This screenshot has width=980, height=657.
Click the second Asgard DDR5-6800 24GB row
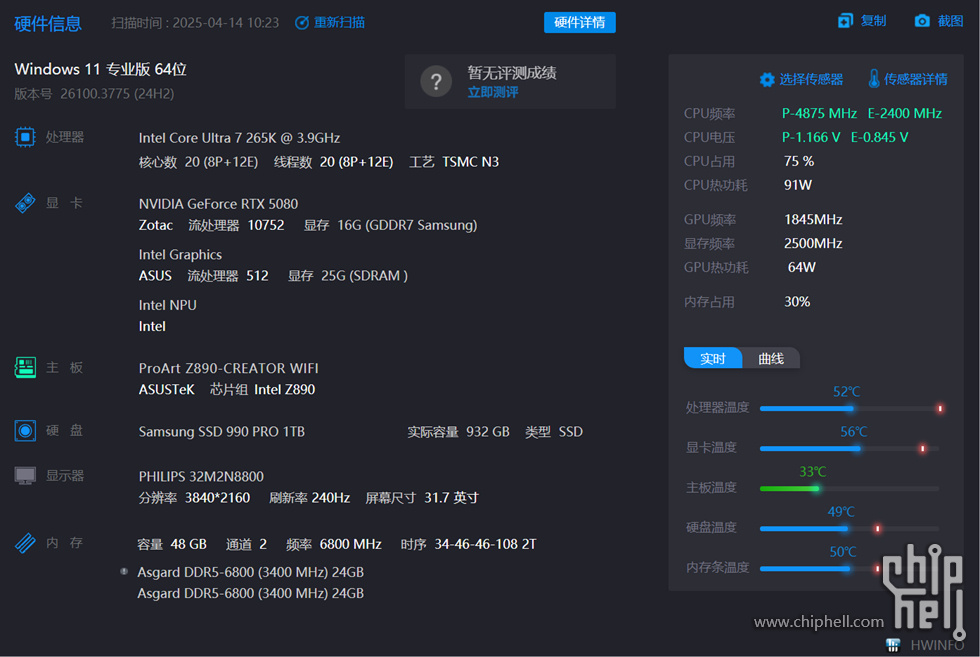(x=251, y=593)
